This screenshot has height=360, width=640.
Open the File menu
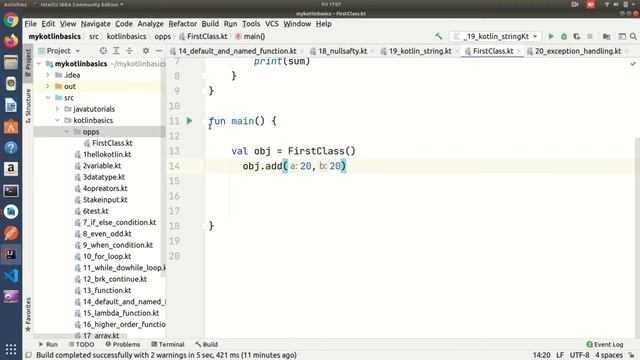31,24
